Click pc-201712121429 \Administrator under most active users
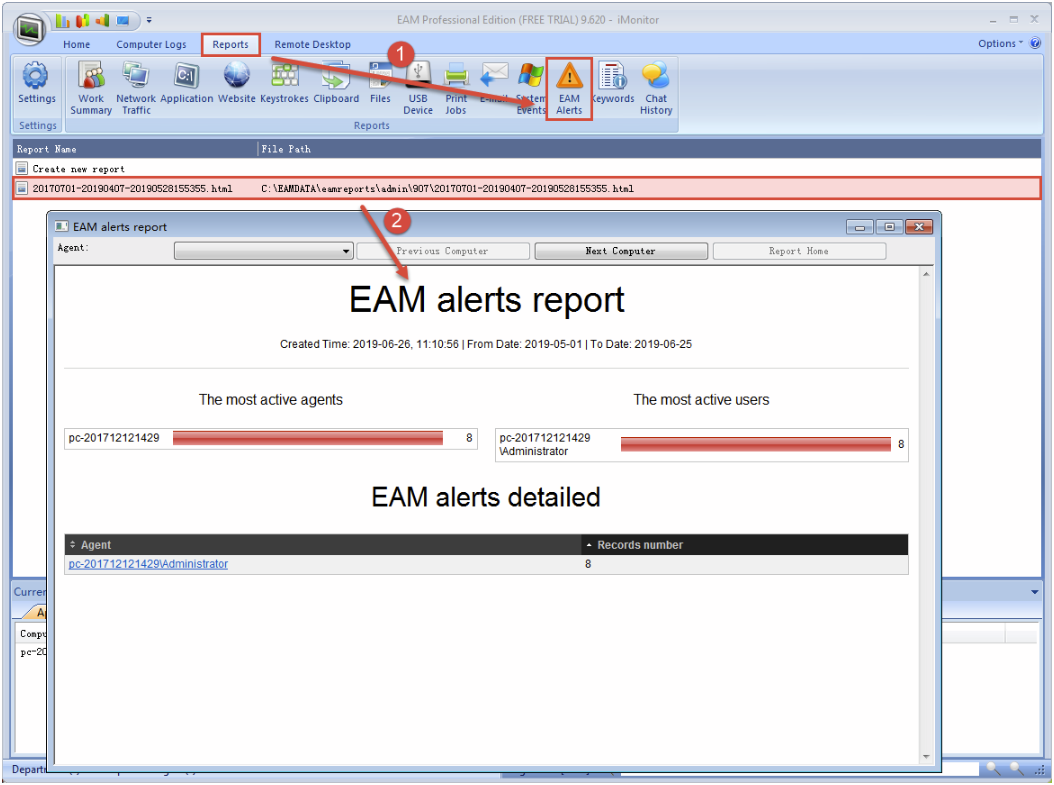Viewport: 1054px width, 785px height. click(544, 445)
